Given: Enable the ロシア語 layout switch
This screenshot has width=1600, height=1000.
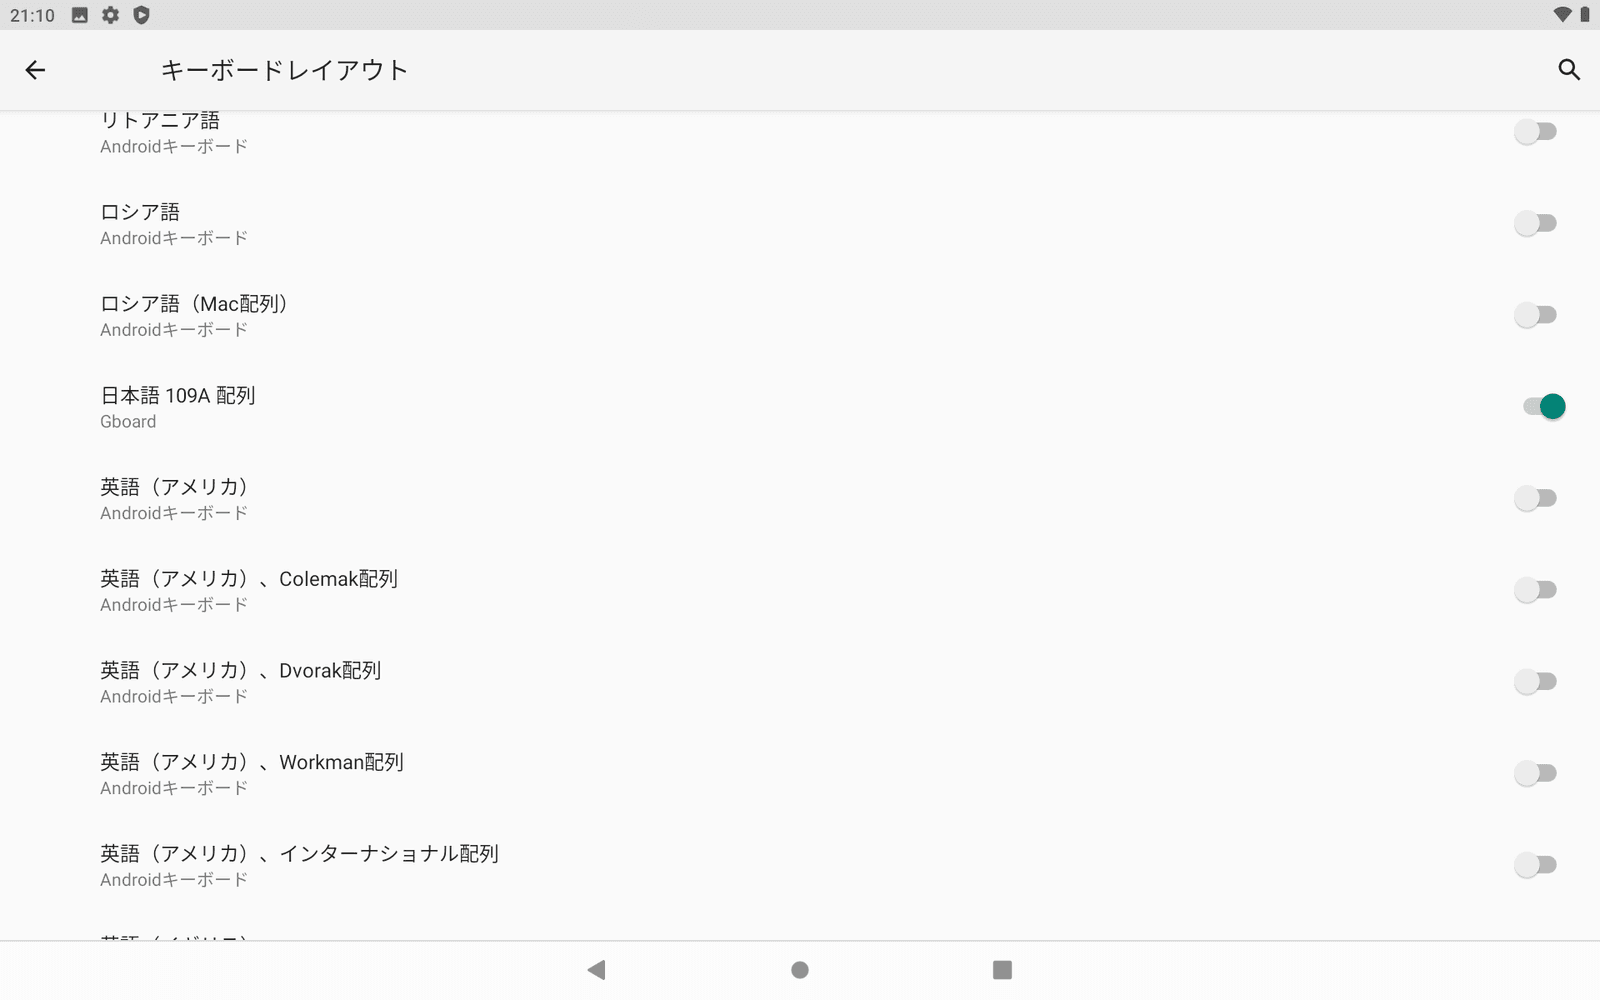Looking at the screenshot, I should tap(1535, 223).
